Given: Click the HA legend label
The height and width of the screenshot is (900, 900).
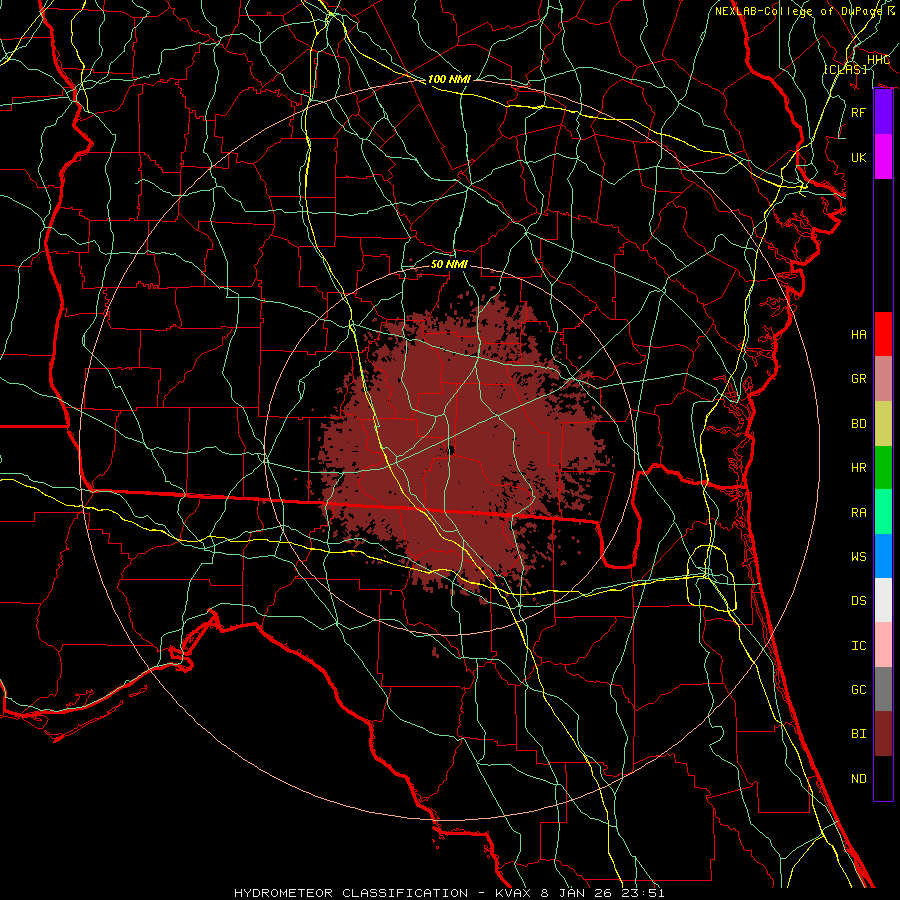Looking at the screenshot, I should point(859,335).
